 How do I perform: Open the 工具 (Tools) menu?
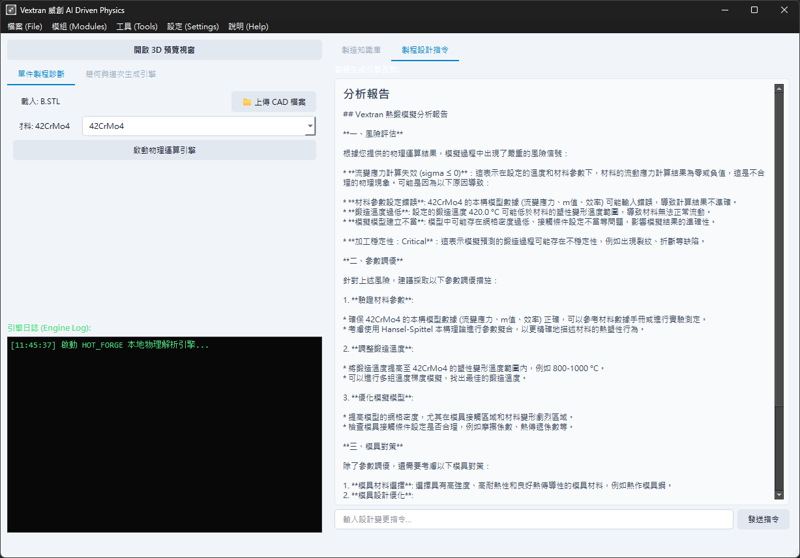(x=136, y=27)
